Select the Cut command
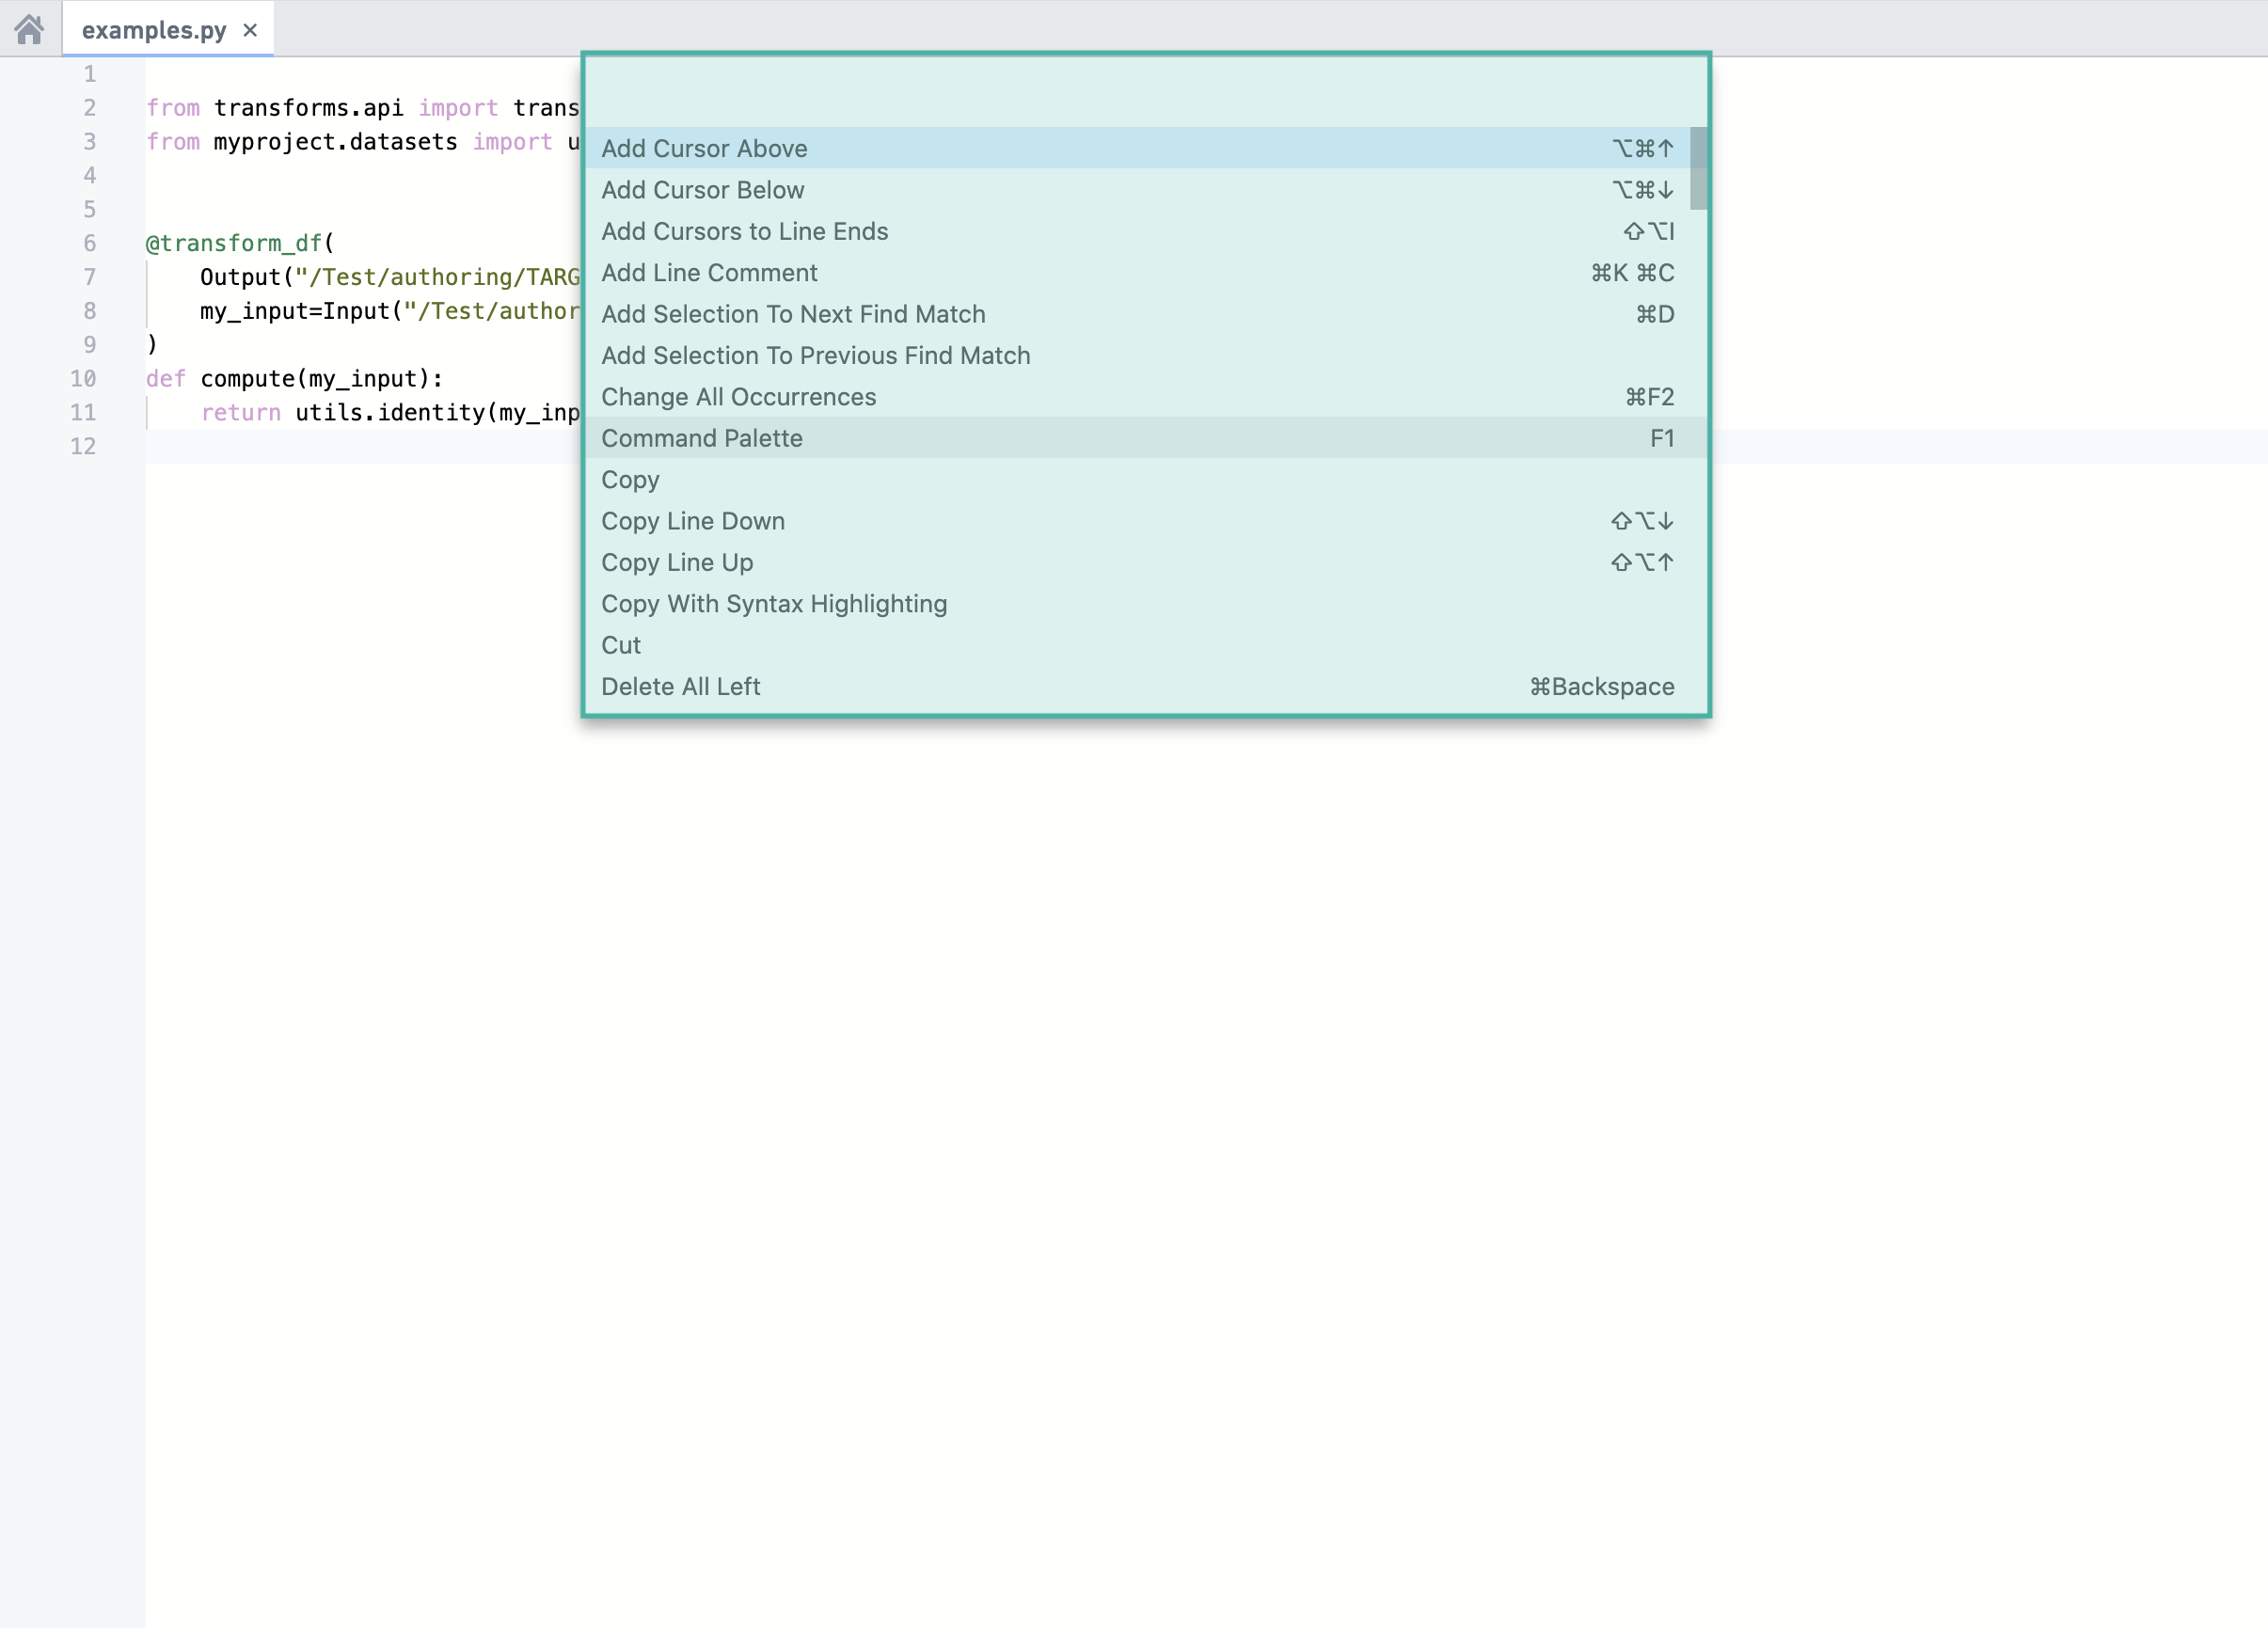Viewport: 2268px width, 1628px height. point(1145,645)
